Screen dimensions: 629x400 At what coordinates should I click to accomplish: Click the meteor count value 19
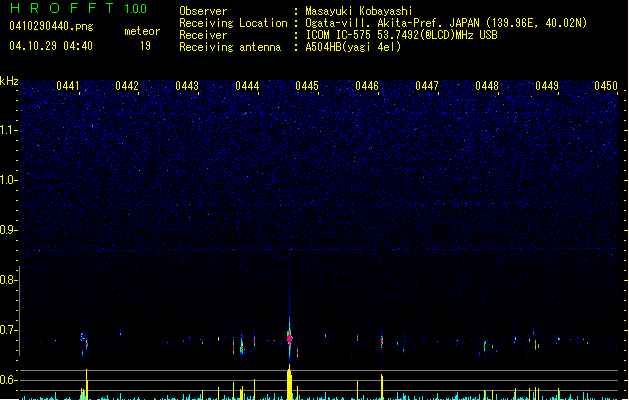(x=145, y=46)
